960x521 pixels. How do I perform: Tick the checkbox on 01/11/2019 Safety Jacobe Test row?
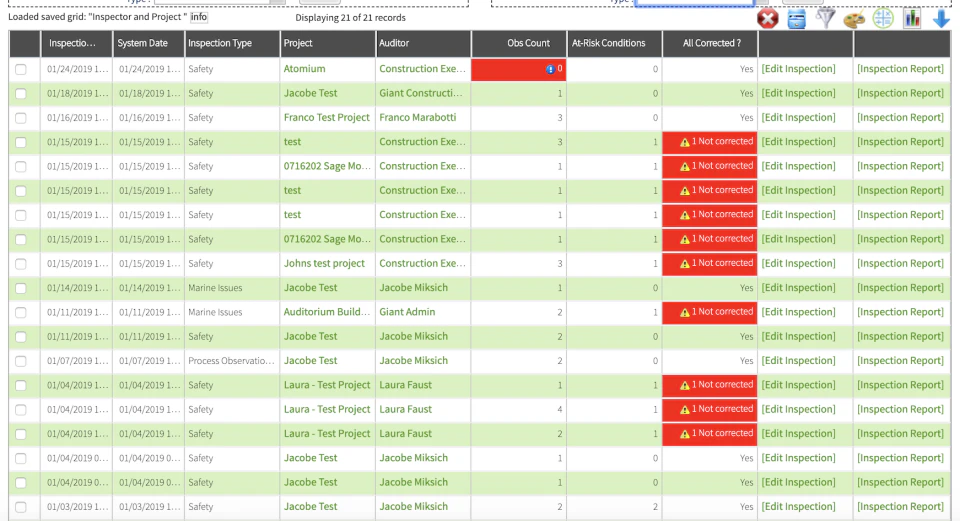tap(21, 337)
